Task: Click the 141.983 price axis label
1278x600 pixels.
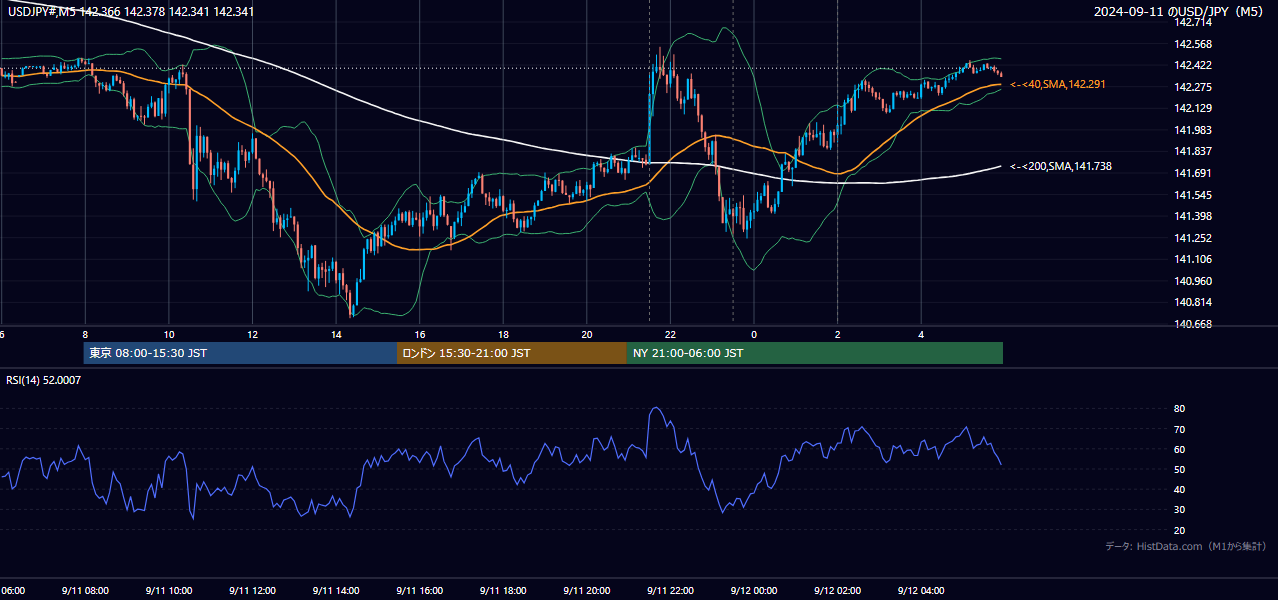Action: pos(1193,130)
